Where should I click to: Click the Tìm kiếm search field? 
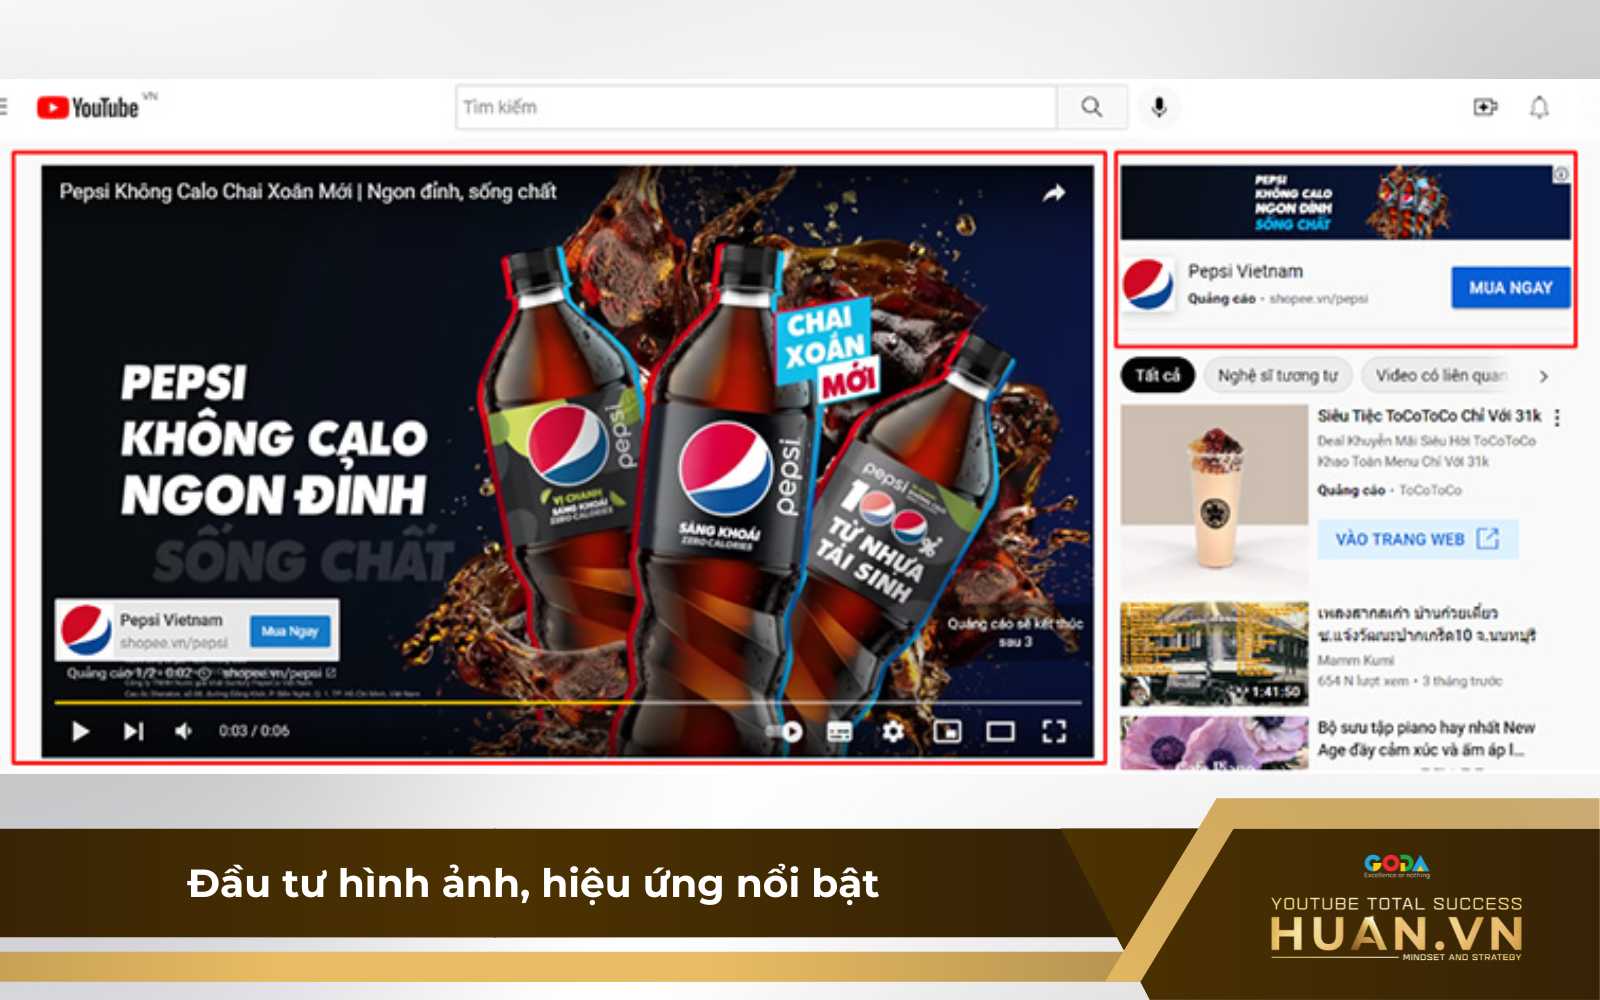(x=756, y=107)
